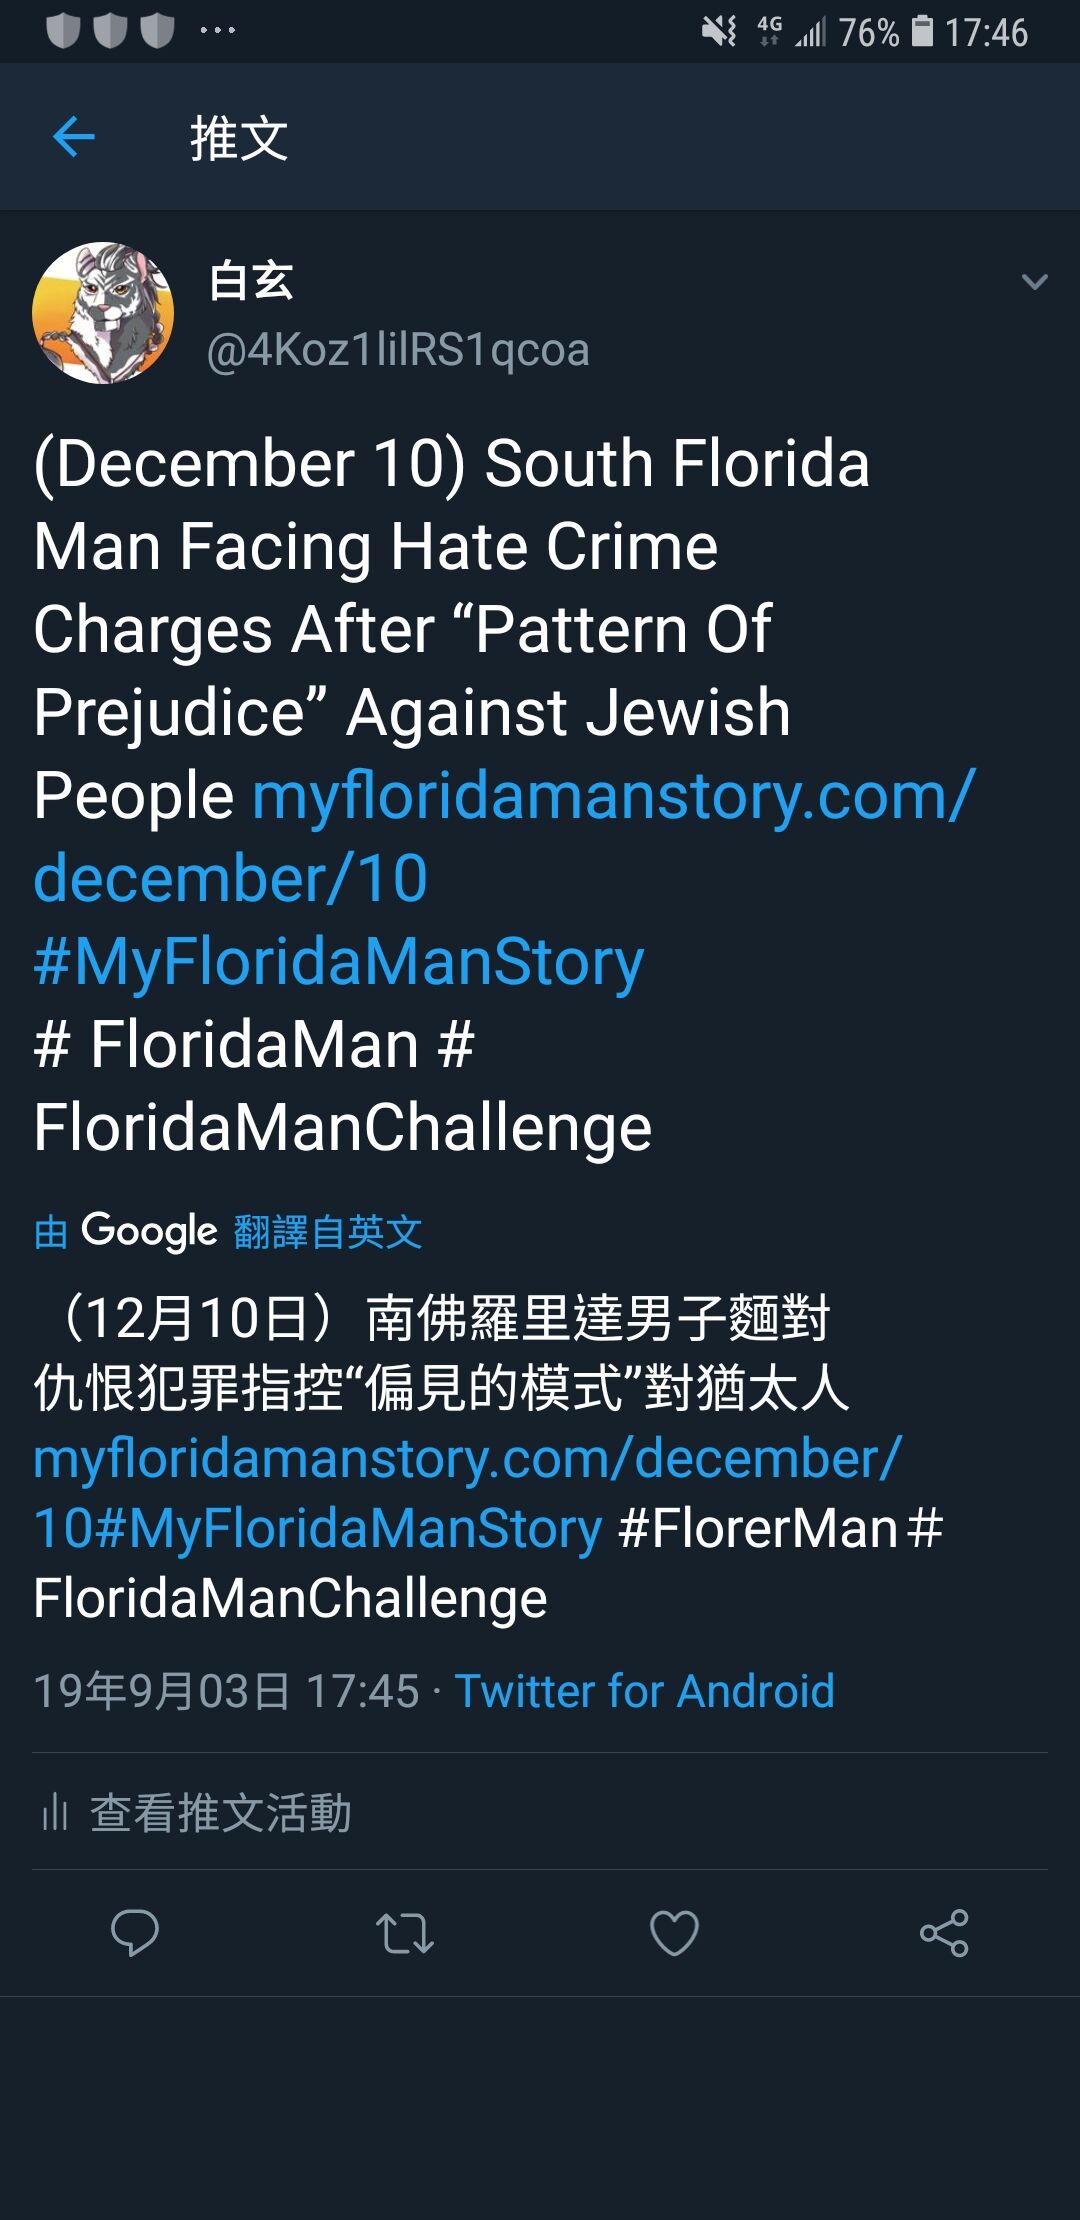Open the #MyFloridaManStory hashtag in the original tweet
This screenshot has height=2220, width=1080.
338,962
